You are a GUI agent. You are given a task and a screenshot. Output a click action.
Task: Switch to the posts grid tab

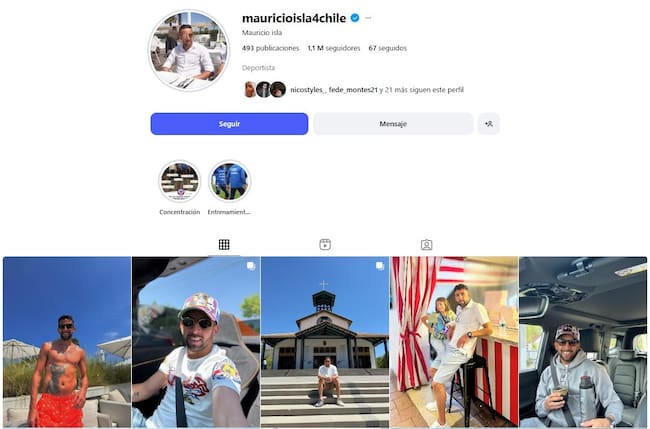pyautogui.click(x=224, y=245)
